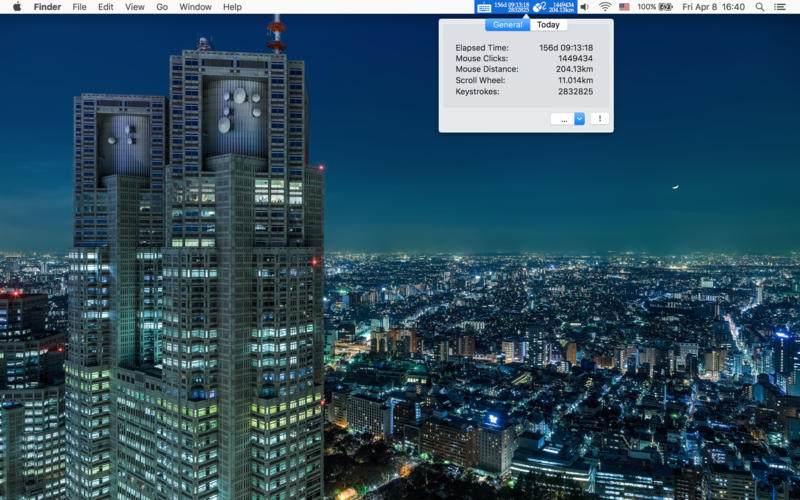Click the battery status icon
The image size is (800, 500).
tap(665, 7)
